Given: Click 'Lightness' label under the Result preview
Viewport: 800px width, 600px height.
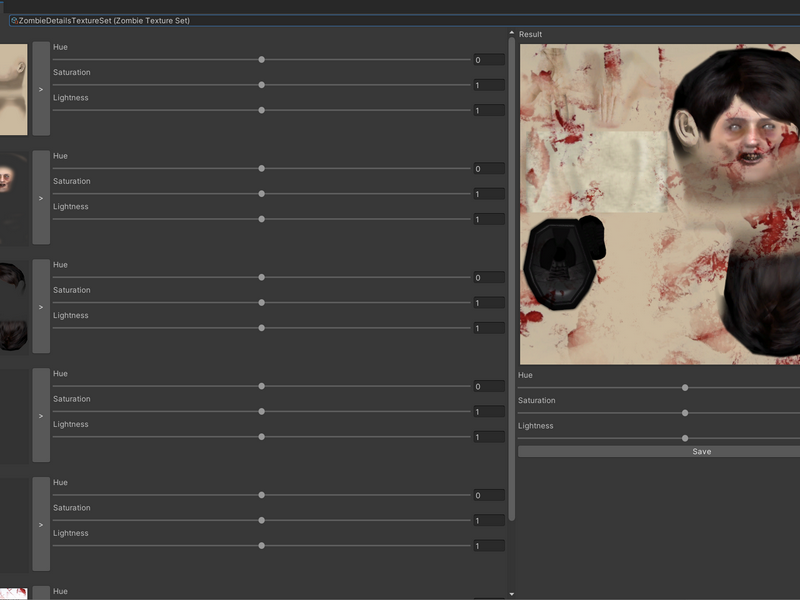Looking at the screenshot, I should pyautogui.click(x=536, y=426).
